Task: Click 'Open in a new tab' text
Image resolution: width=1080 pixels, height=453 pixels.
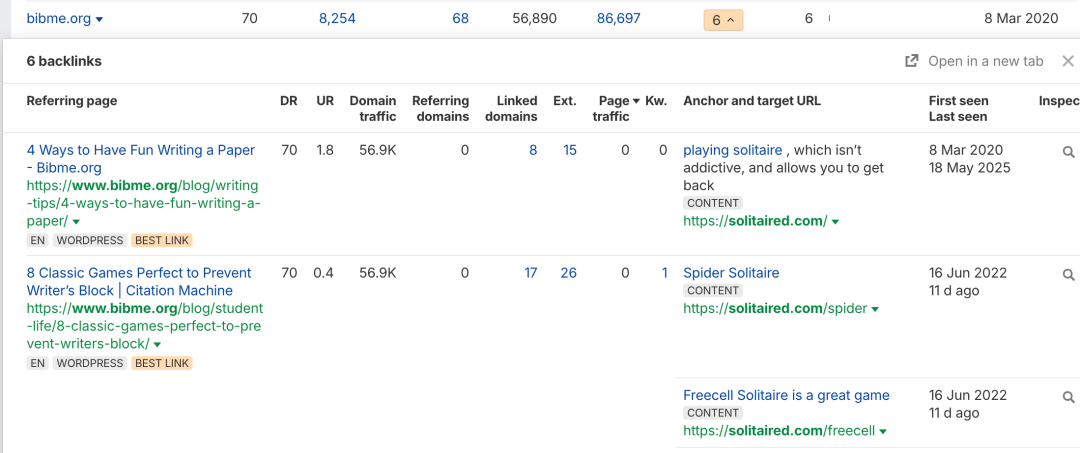Action: pyautogui.click(x=986, y=61)
